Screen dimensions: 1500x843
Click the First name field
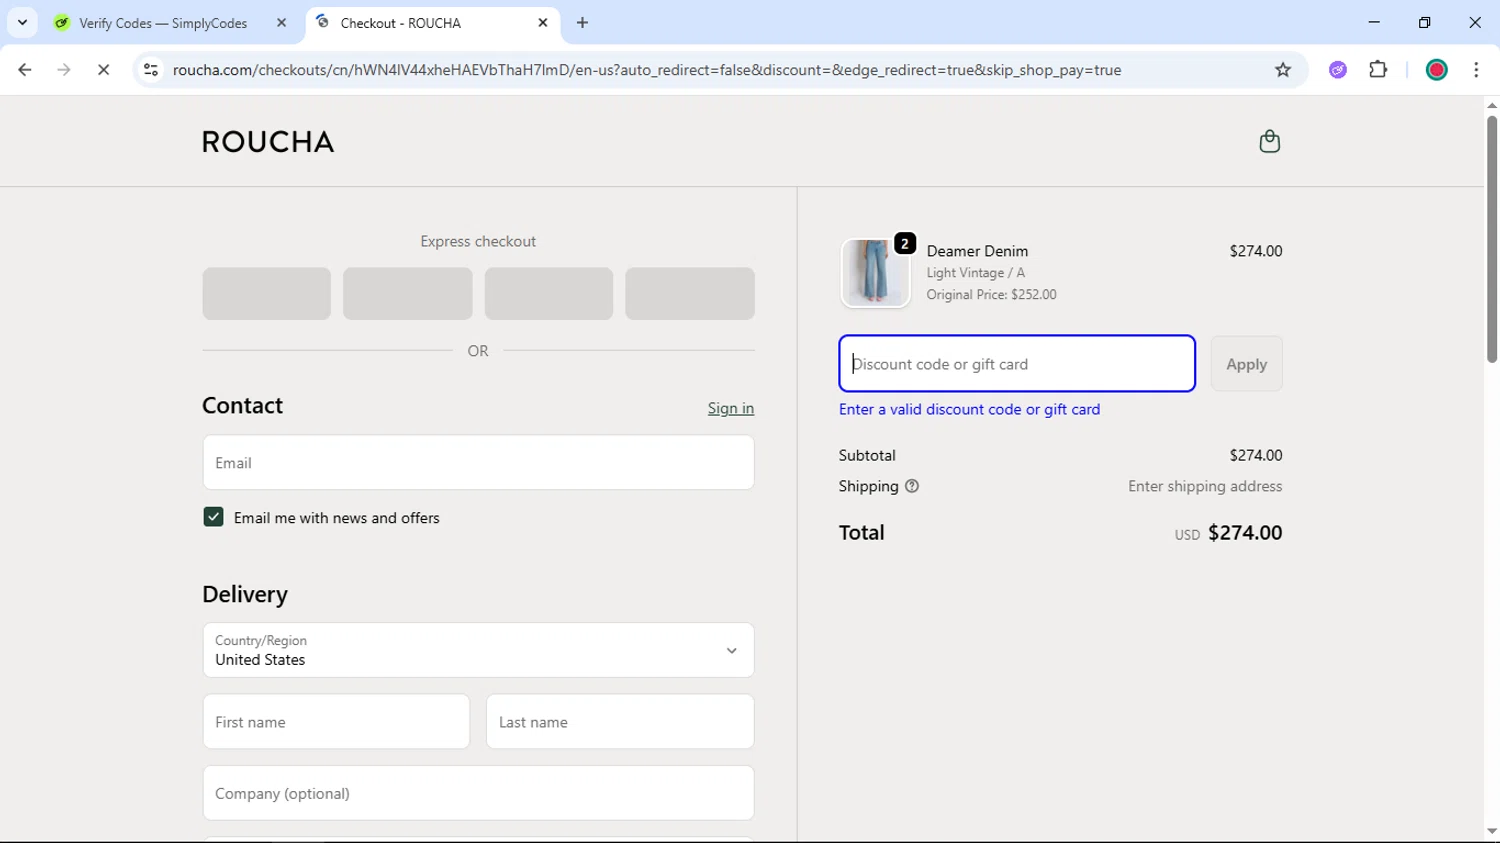click(336, 722)
